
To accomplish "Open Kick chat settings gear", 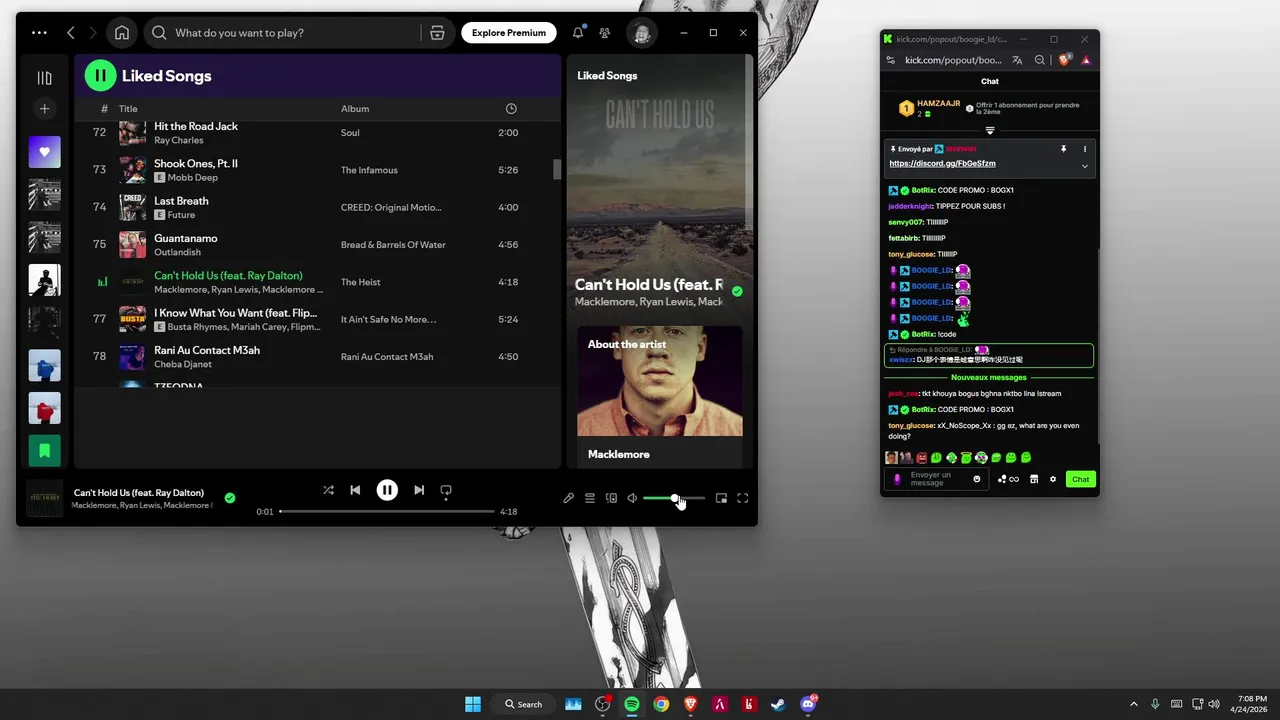I will coord(1053,479).
